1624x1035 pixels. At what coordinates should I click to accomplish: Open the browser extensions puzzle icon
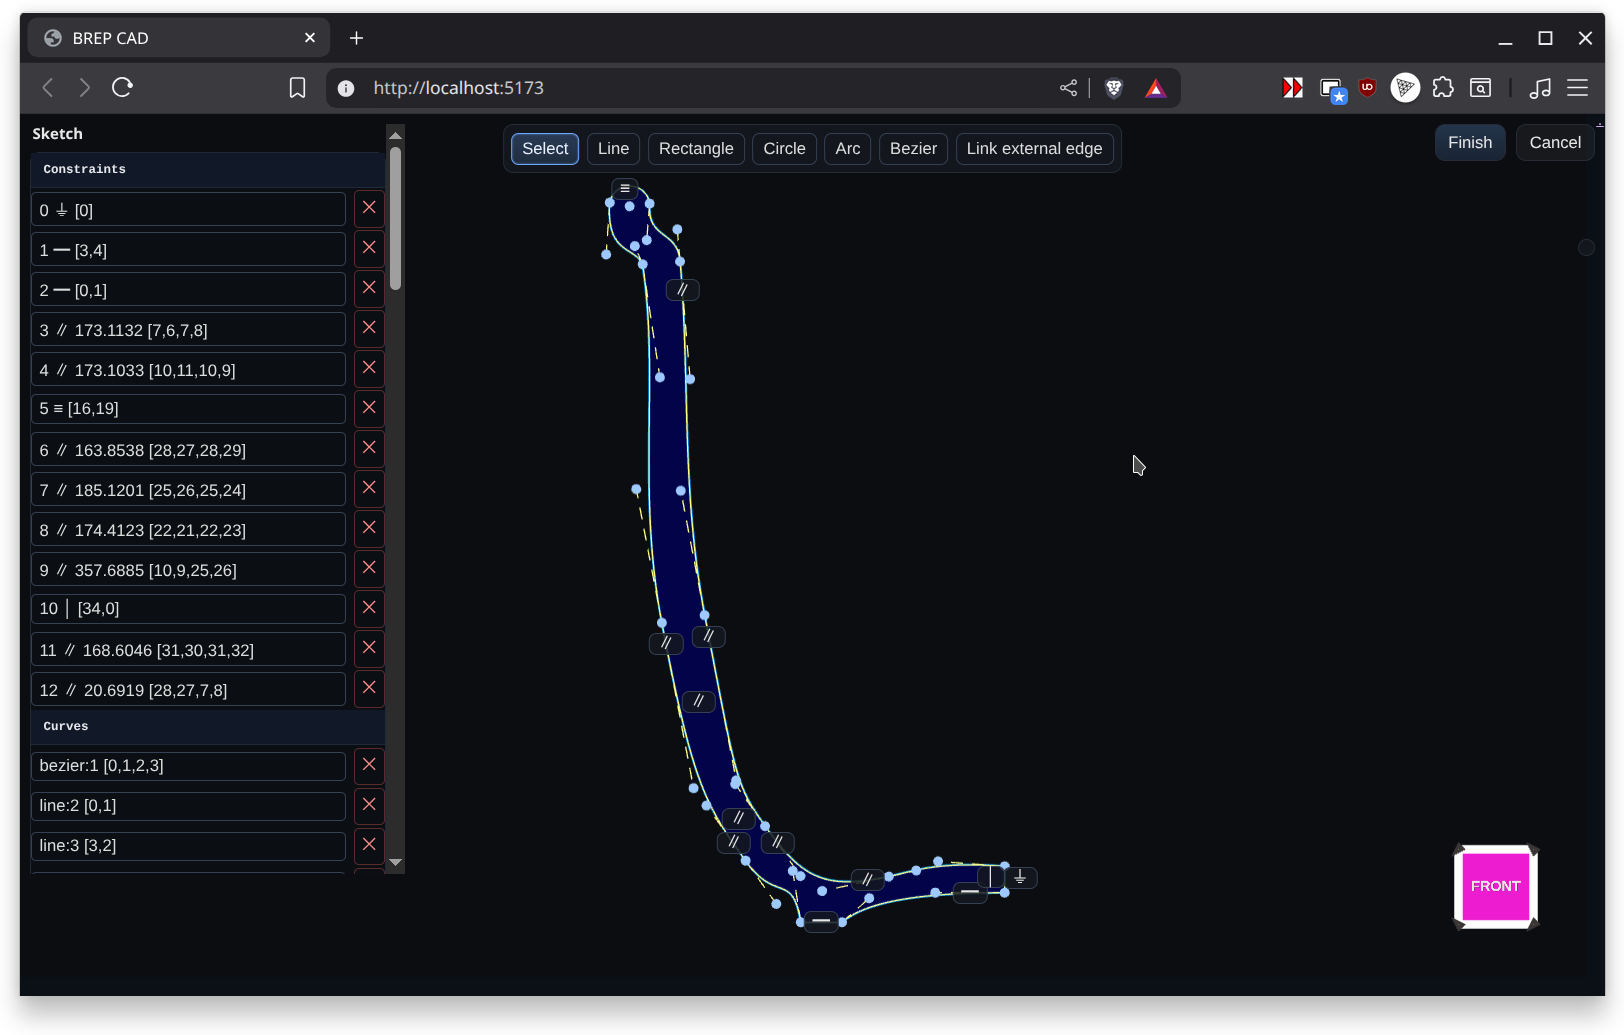1442,88
